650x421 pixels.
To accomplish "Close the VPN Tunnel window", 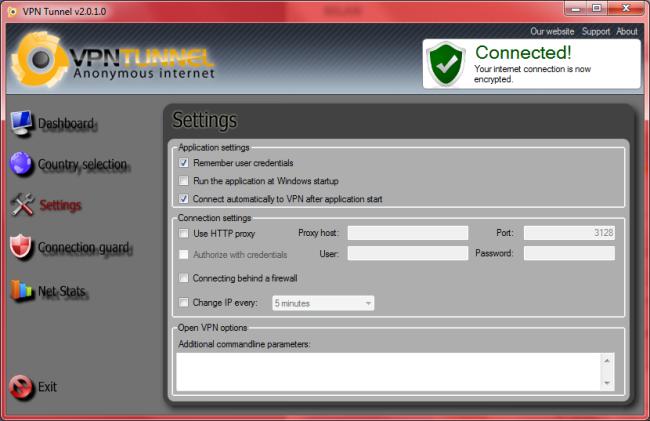I will (x=626, y=9).
